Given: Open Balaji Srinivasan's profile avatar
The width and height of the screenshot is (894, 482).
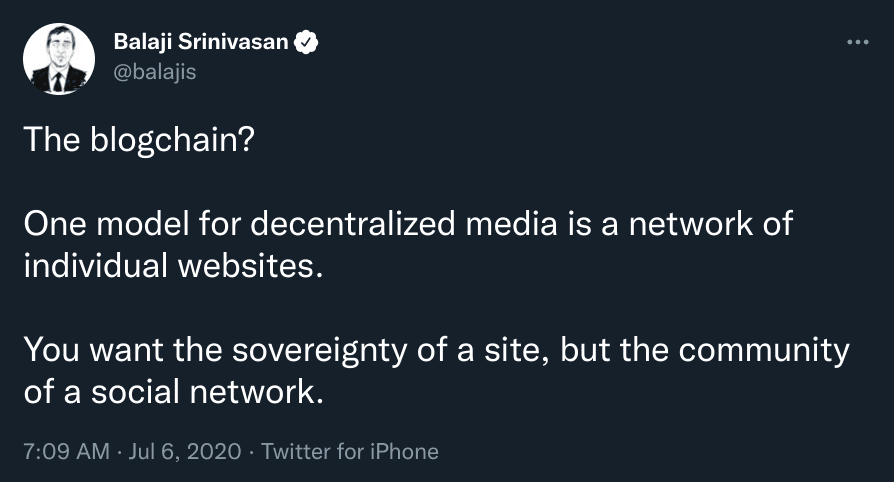Looking at the screenshot, I should coord(59,59).
